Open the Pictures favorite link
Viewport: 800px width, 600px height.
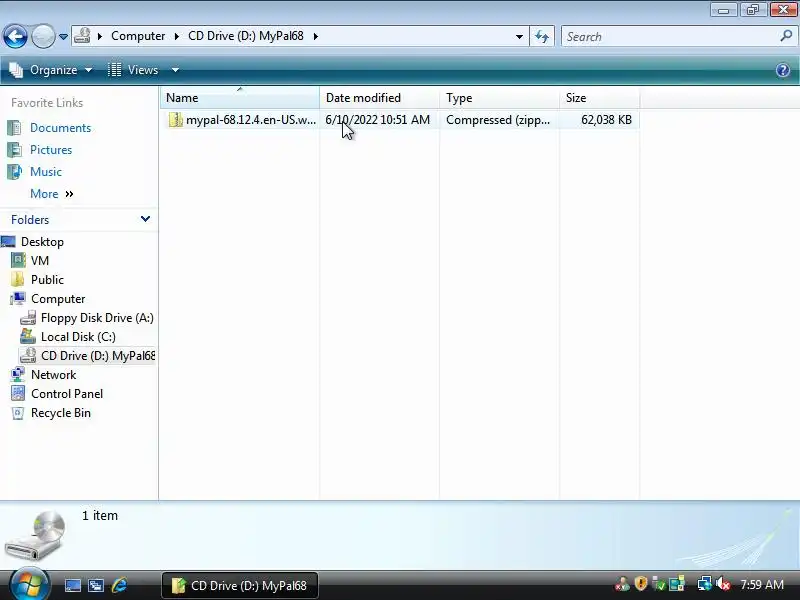[x=51, y=150]
